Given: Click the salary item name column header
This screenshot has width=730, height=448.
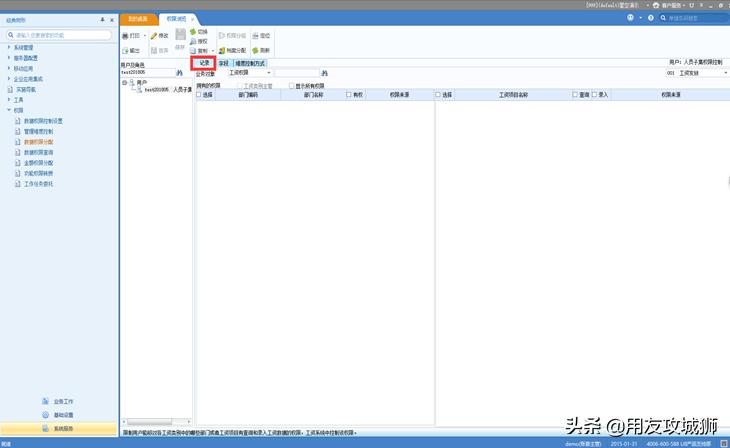Looking at the screenshot, I should [x=514, y=95].
